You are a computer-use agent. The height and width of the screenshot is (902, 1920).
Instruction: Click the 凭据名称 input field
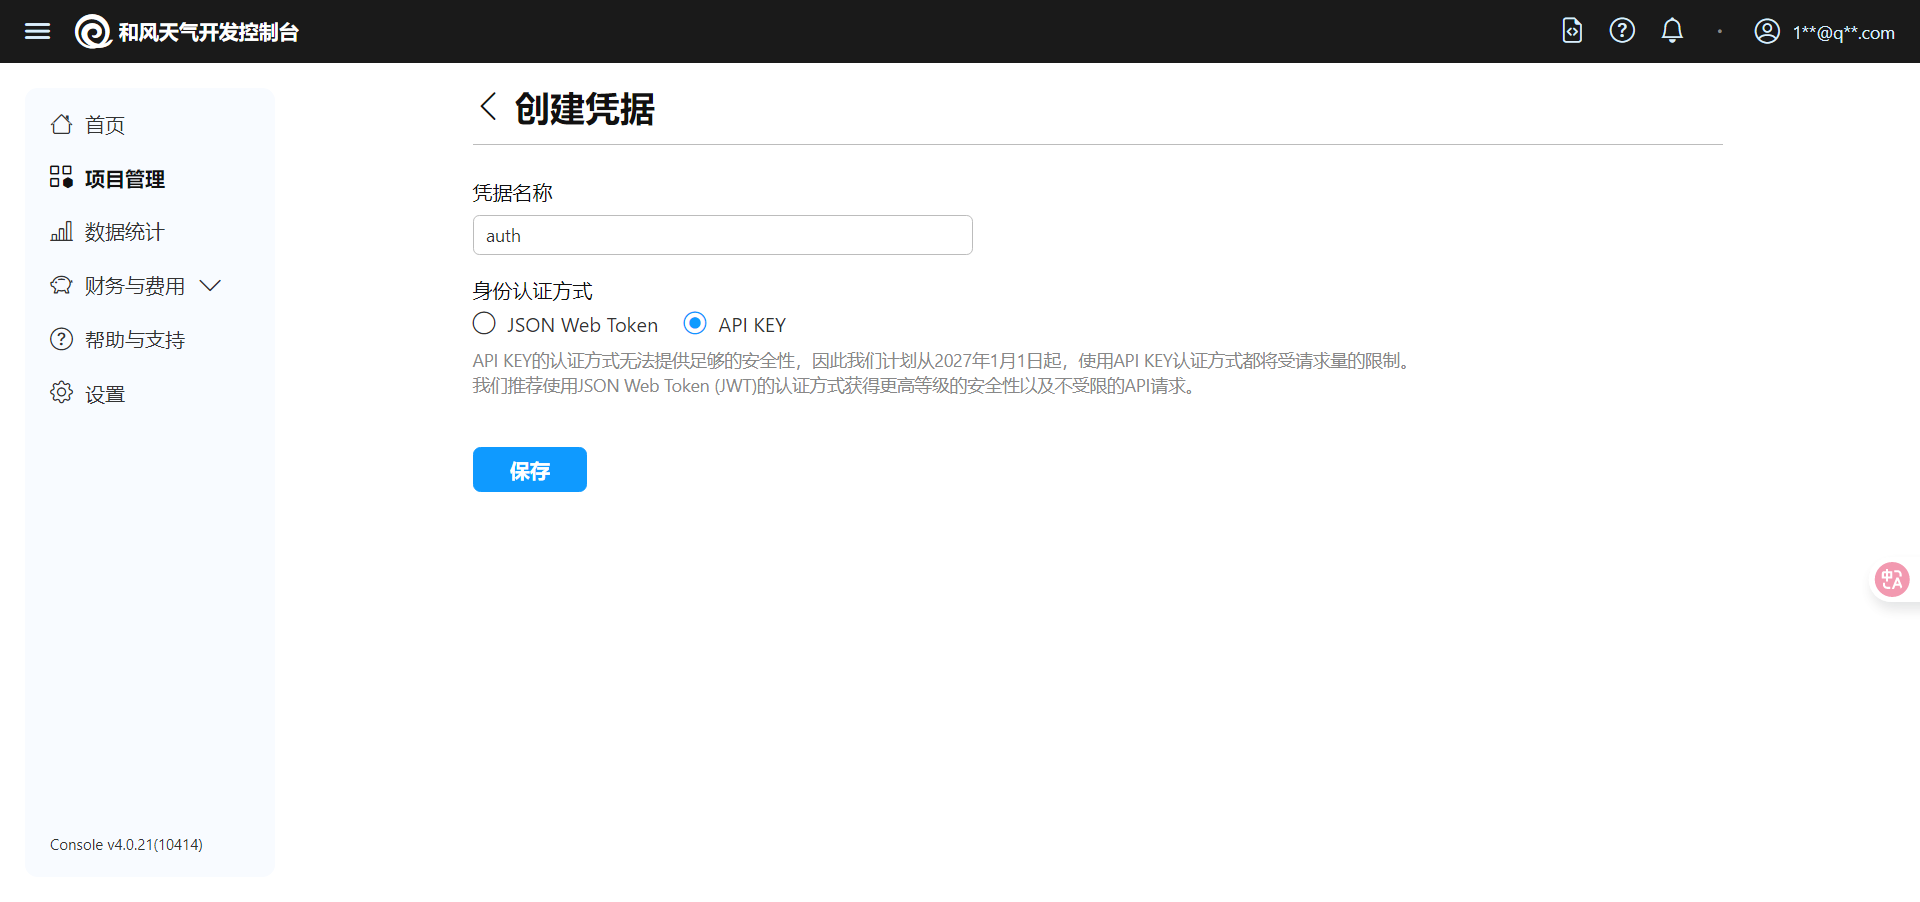[x=722, y=236]
